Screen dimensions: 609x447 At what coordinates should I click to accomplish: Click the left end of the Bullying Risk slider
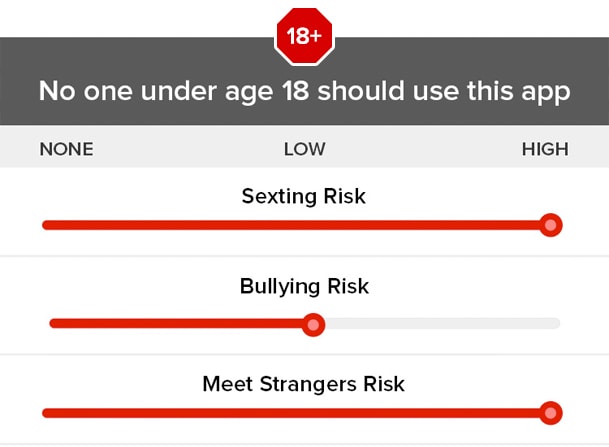click(x=55, y=324)
